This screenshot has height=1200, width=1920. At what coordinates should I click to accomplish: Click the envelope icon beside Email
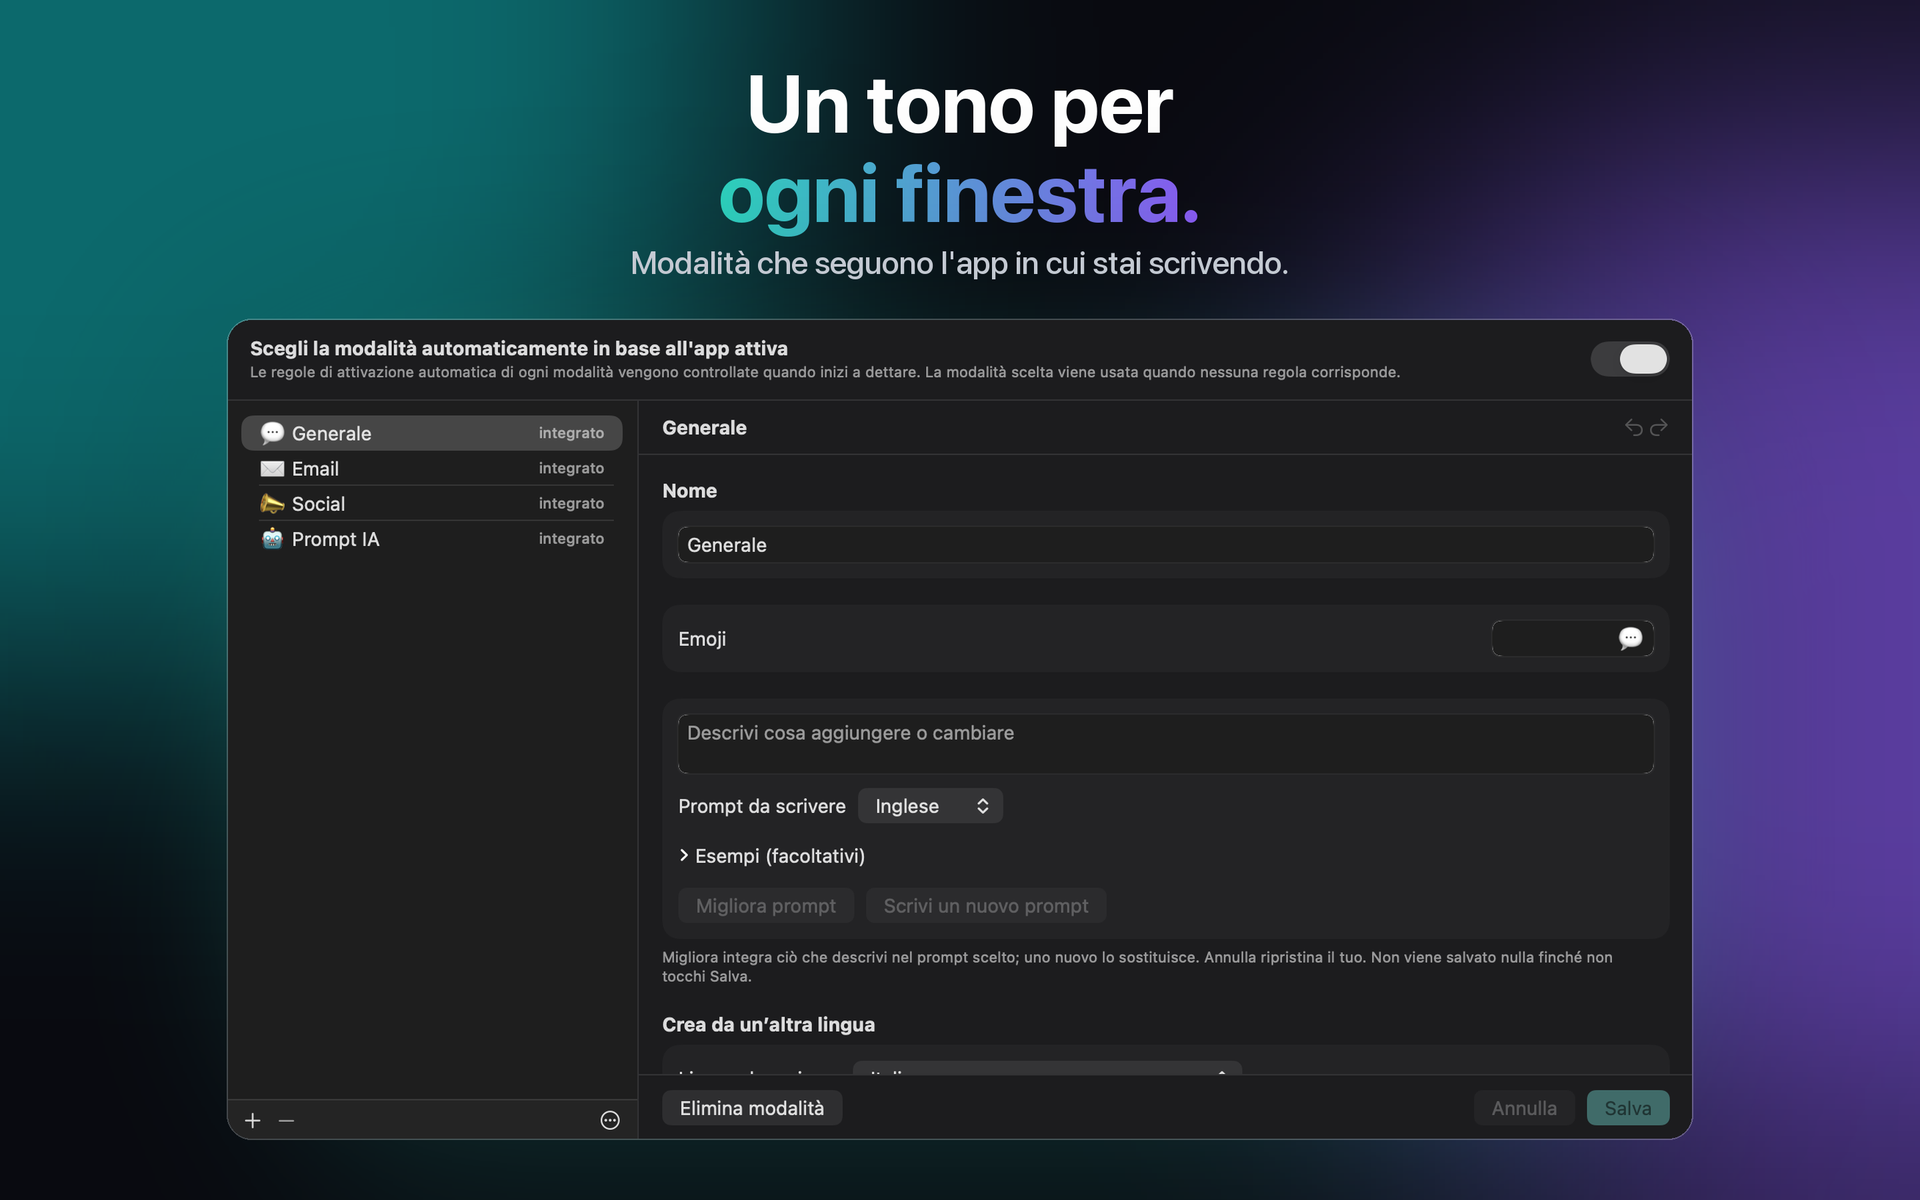coord(272,469)
